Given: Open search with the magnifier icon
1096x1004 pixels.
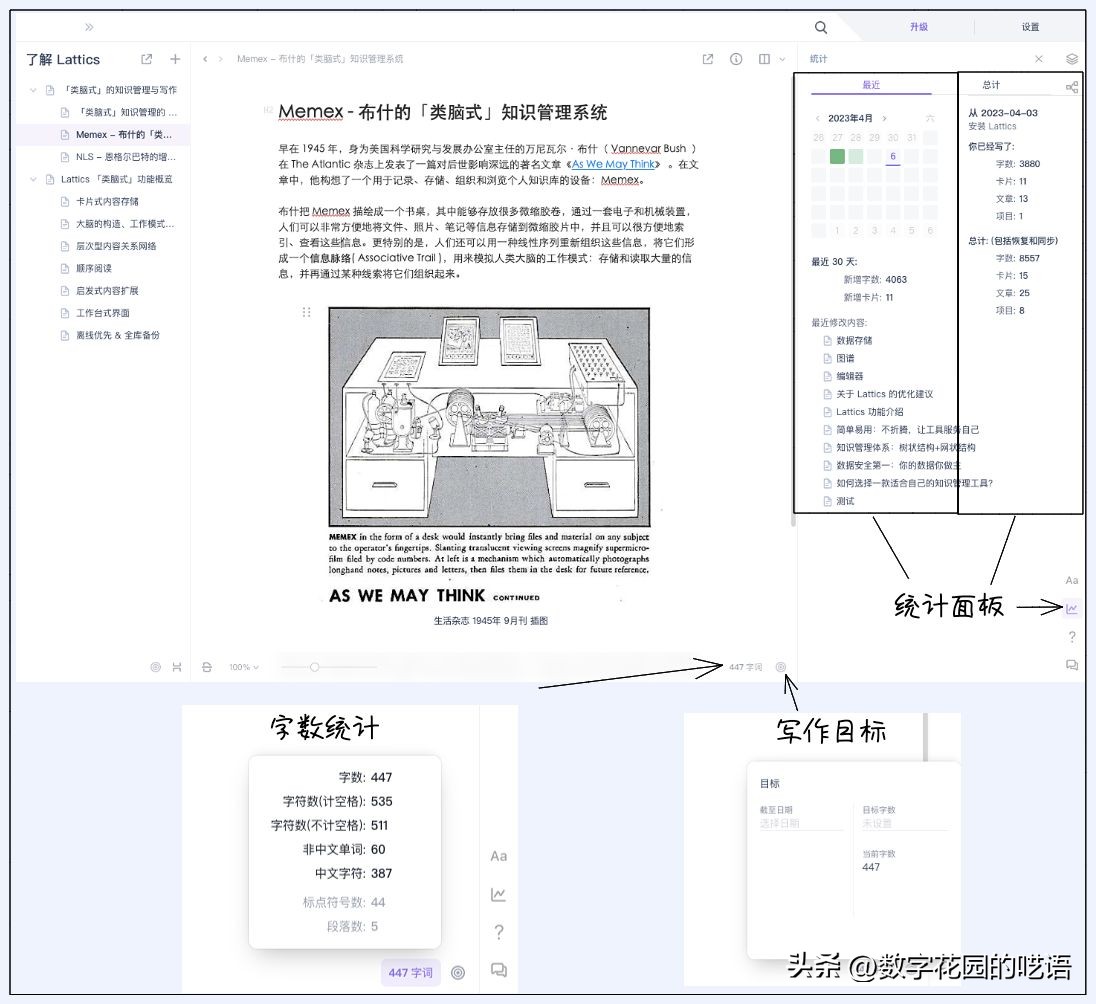Looking at the screenshot, I should (821, 27).
